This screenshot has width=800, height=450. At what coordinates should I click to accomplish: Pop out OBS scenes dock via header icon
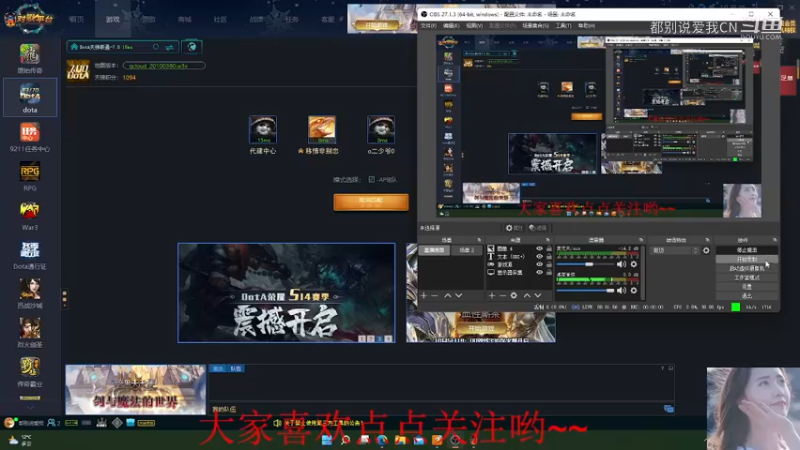pos(479,240)
